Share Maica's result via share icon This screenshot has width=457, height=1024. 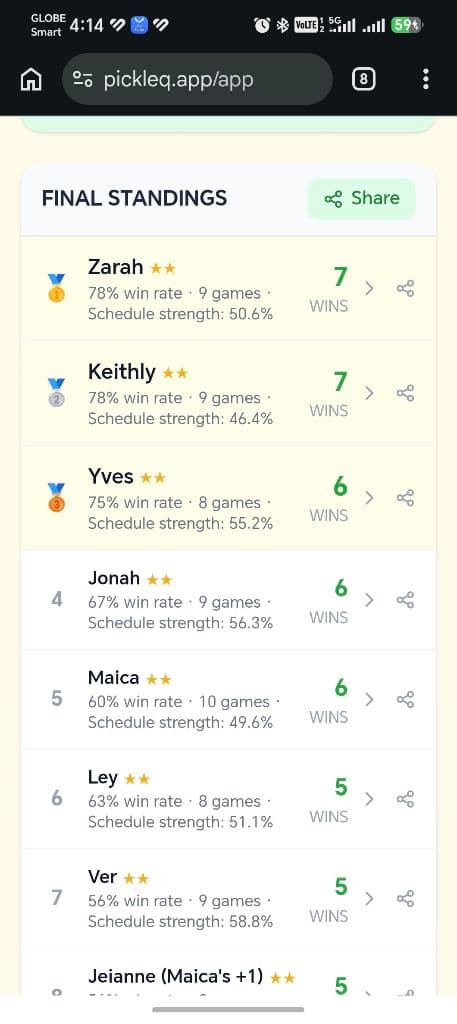coord(405,700)
